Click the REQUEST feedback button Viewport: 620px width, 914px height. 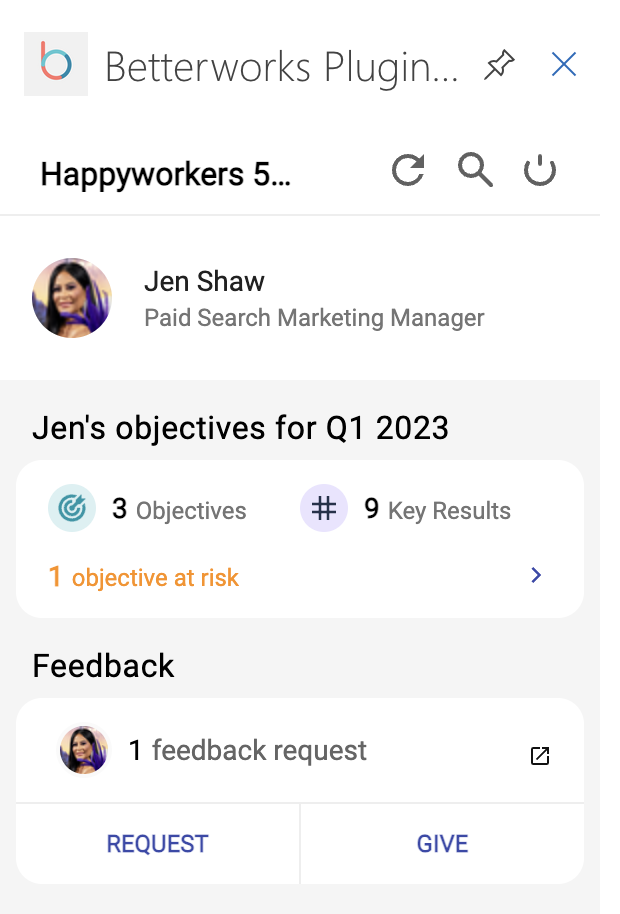click(x=157, y=843)
